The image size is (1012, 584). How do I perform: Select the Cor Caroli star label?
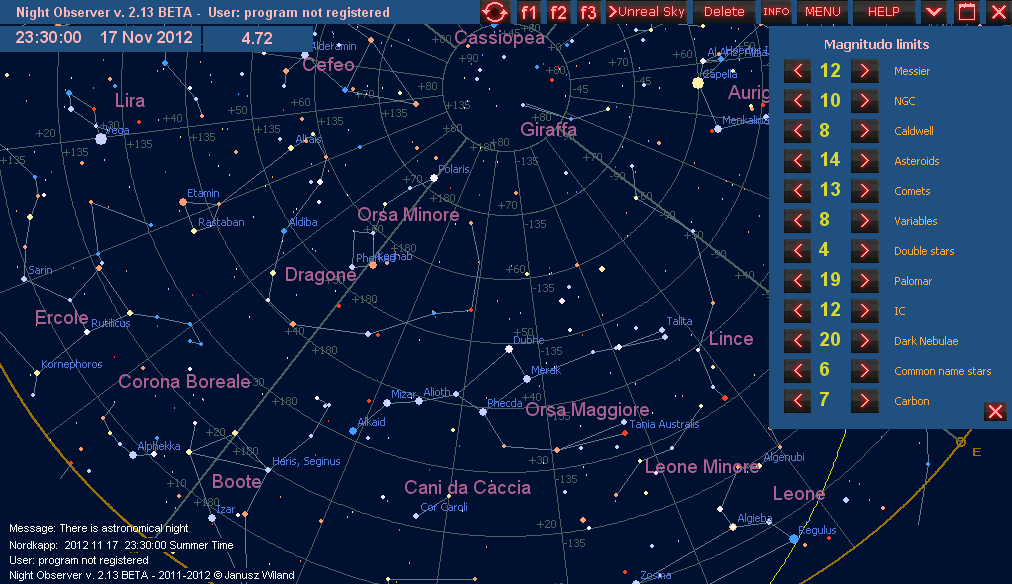pos(444,507)
